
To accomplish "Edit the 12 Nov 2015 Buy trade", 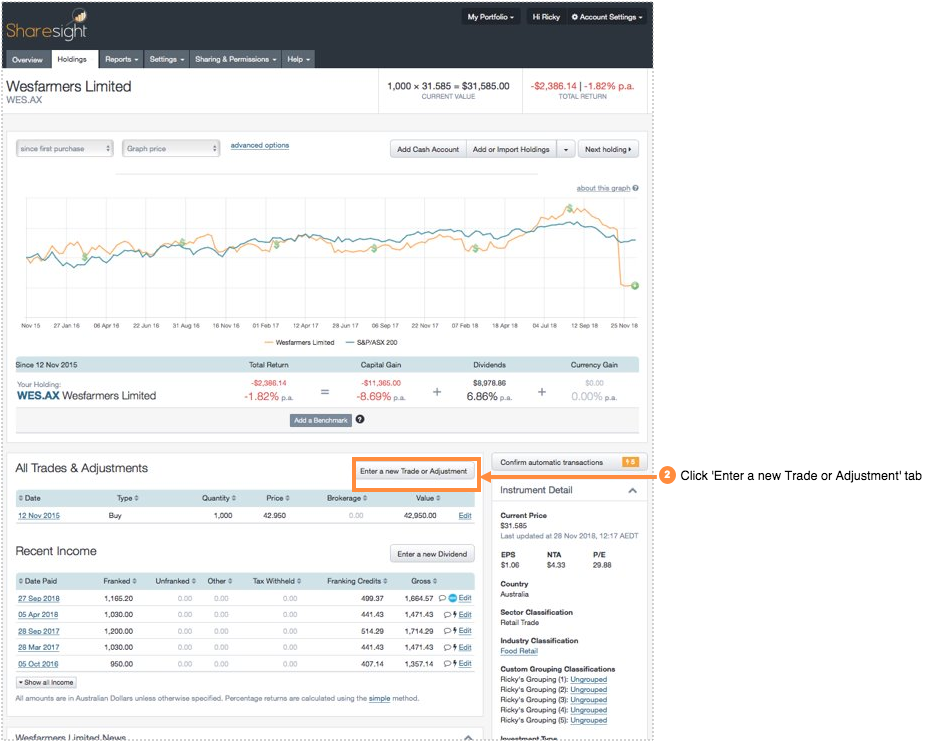I will [x=465, y=515].
